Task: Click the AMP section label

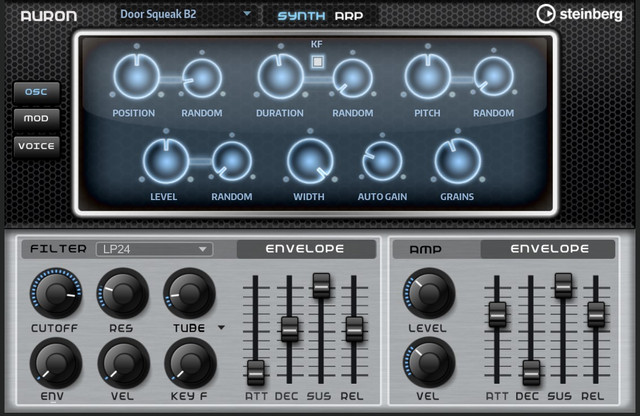Action: pos(425,249)
